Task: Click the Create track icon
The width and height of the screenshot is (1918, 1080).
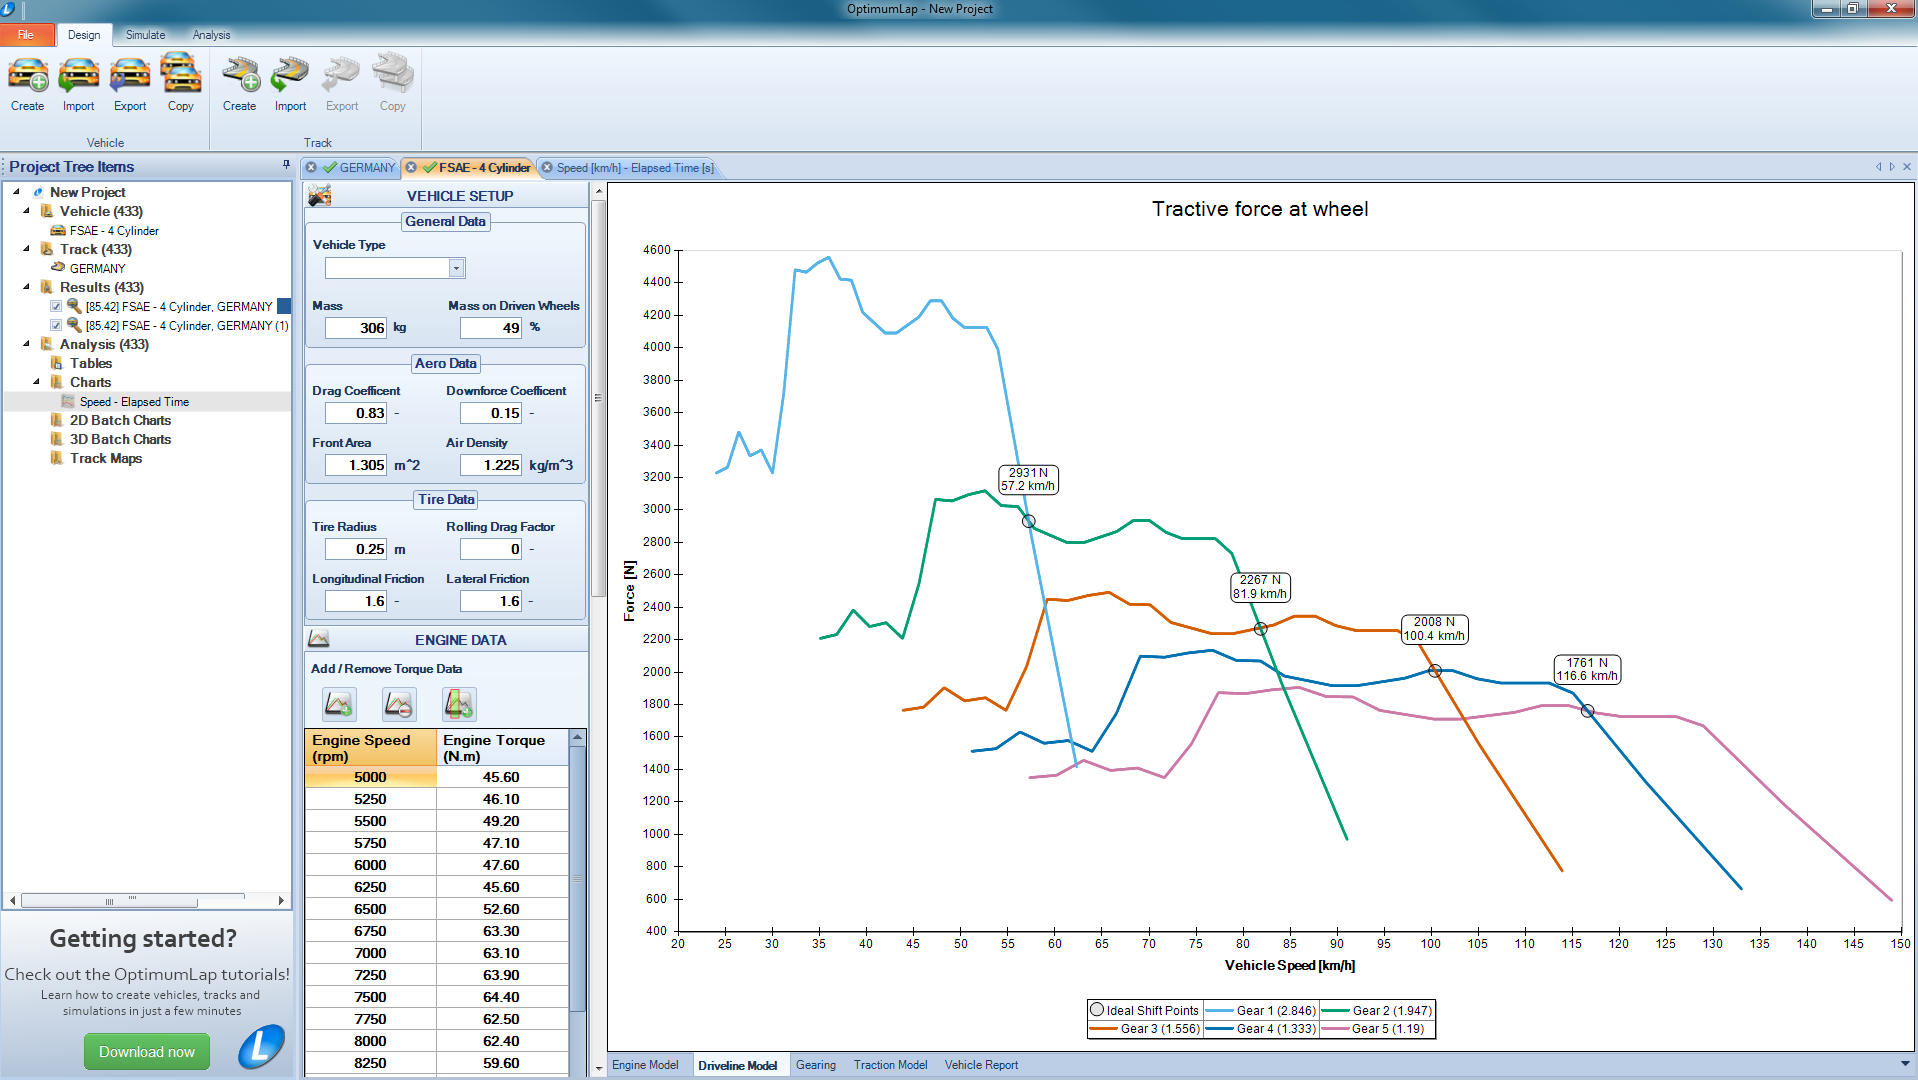Action: coord(240,75)
